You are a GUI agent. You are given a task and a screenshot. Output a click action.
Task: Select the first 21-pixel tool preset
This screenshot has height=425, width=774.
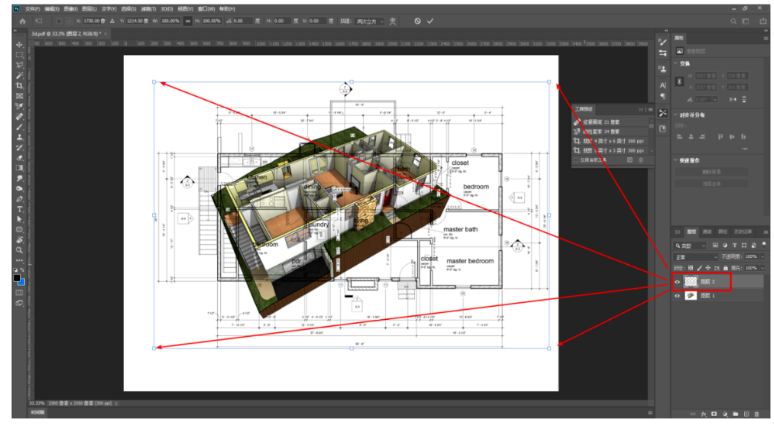612,122
